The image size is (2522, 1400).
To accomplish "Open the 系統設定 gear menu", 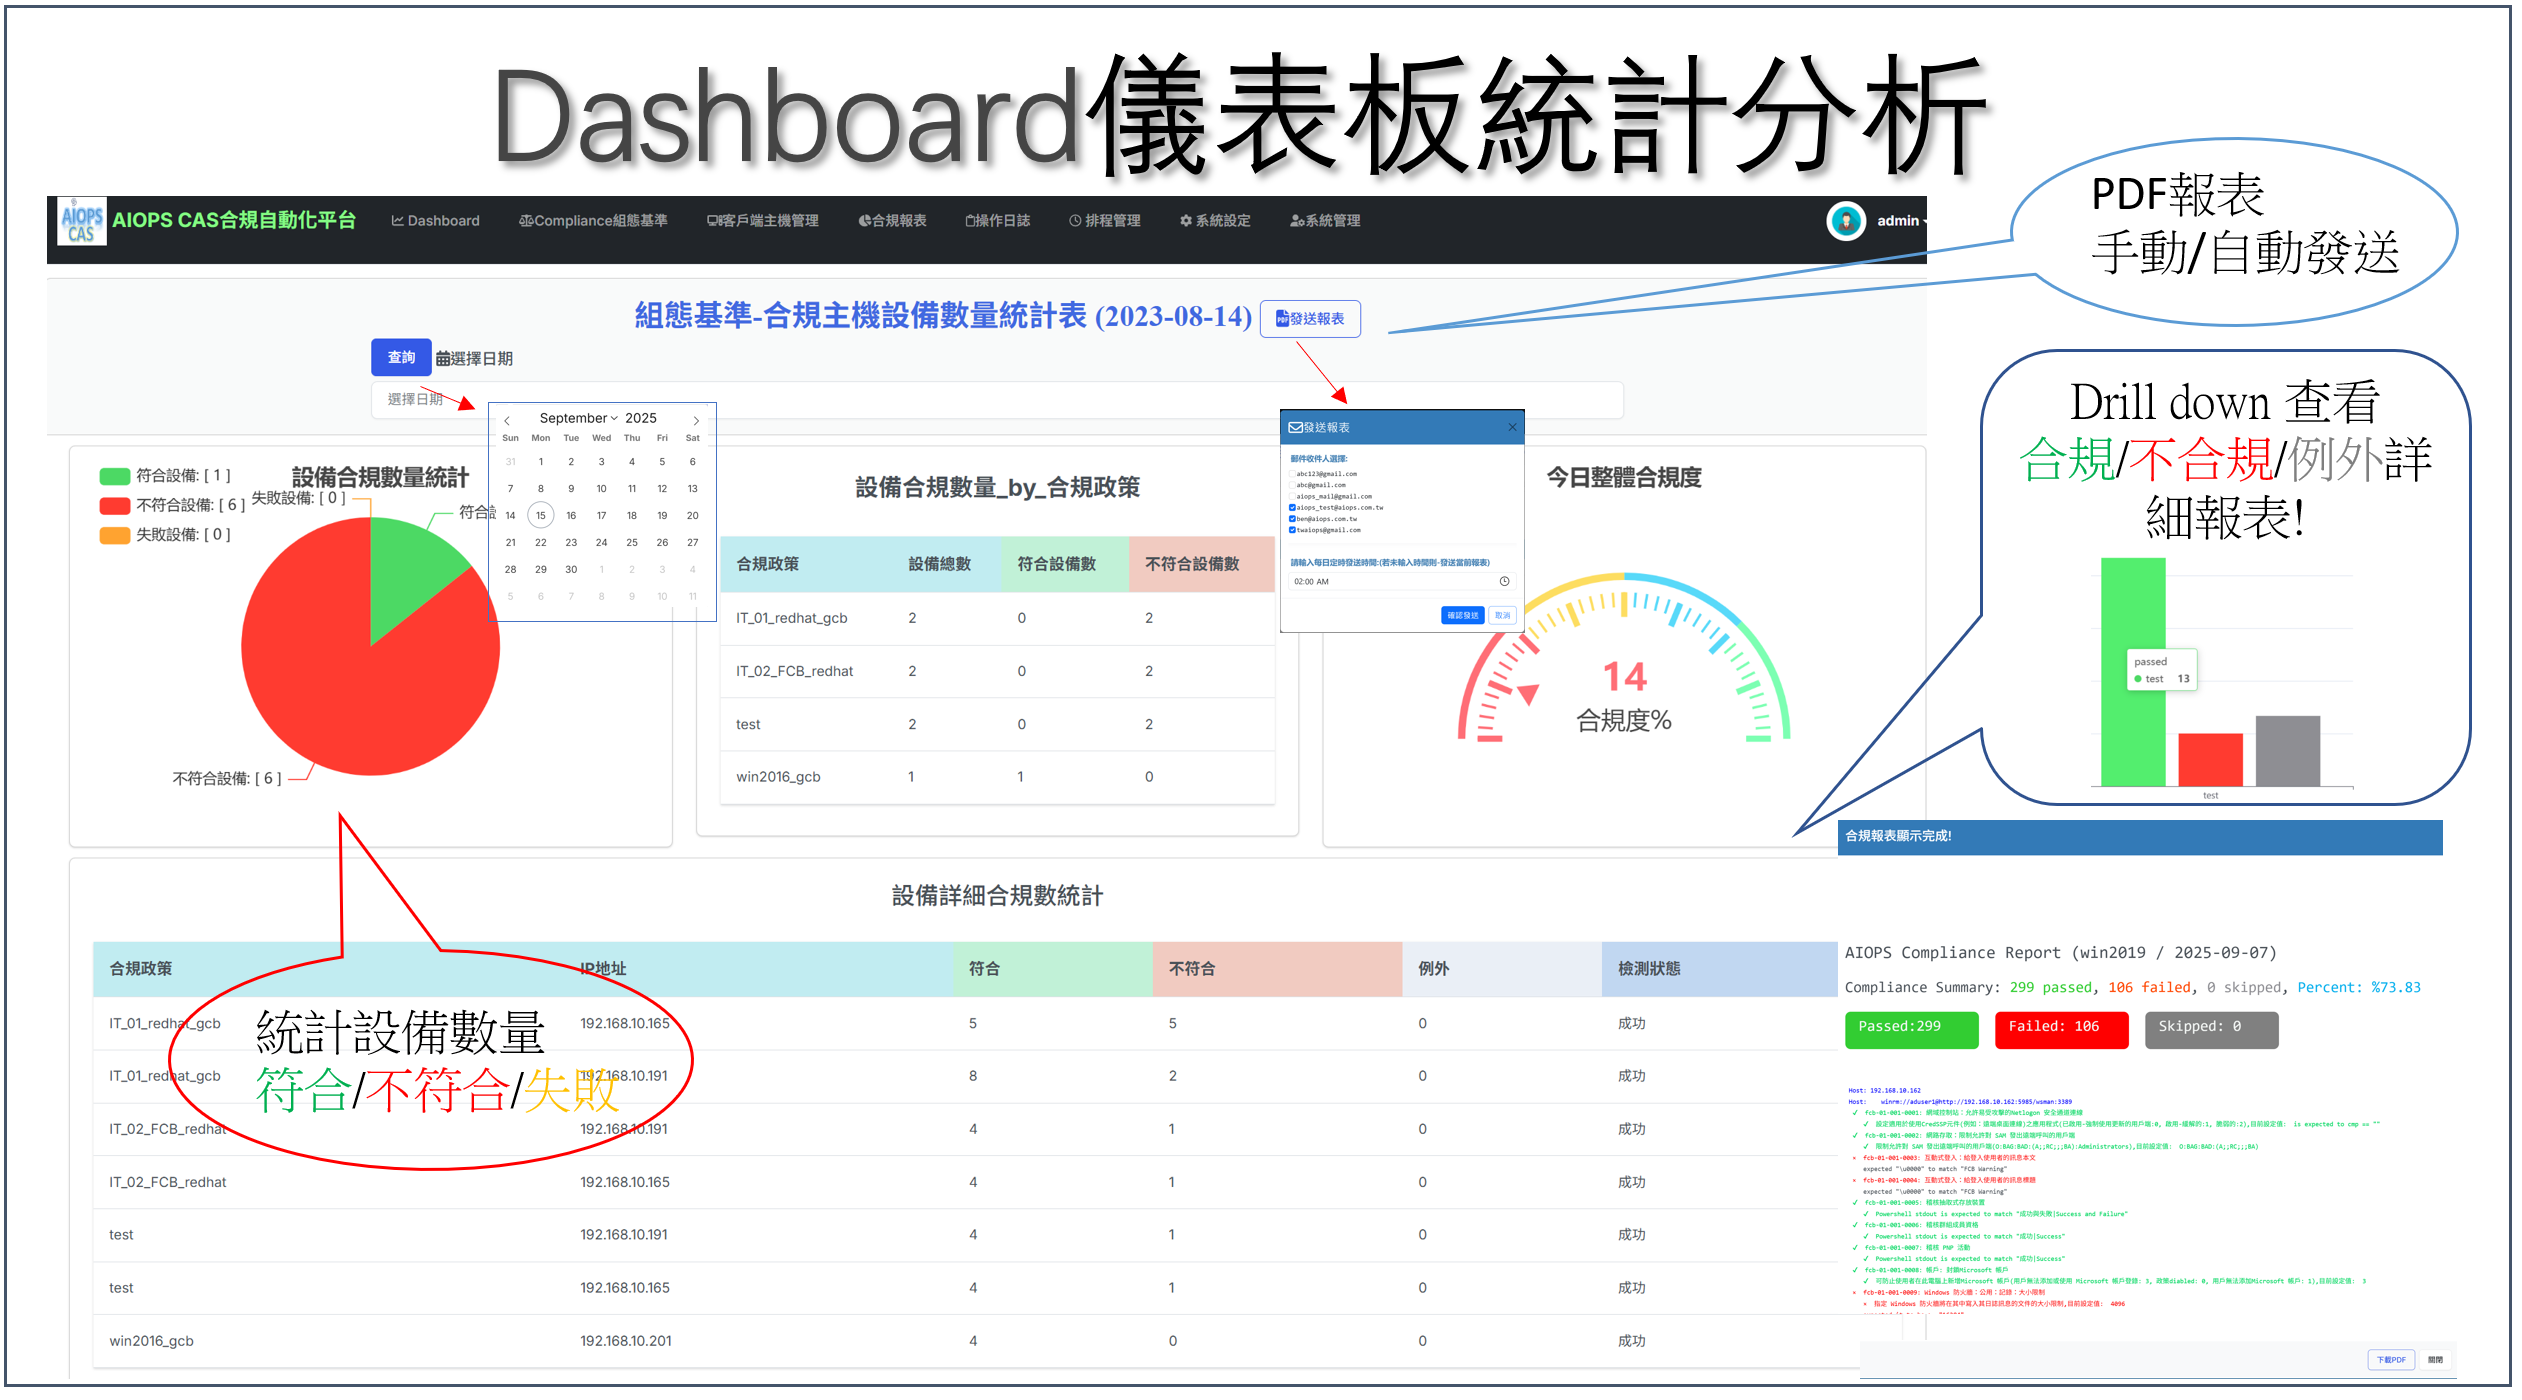I will [x=1215, y=221].
